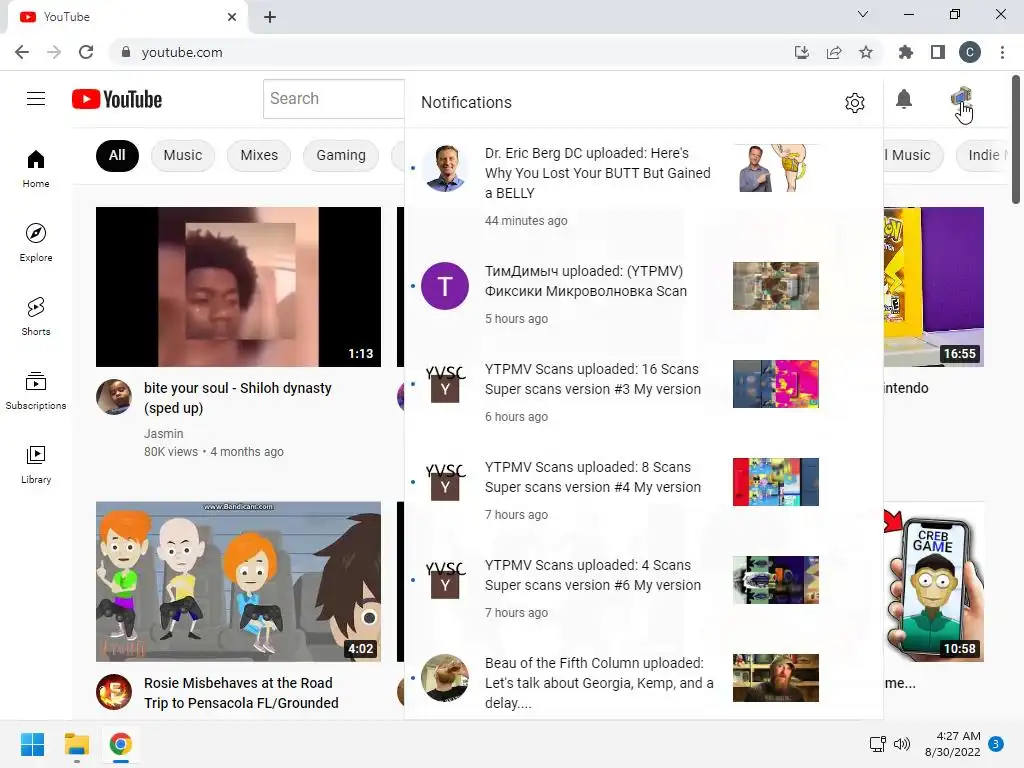Click install app icon in address bar
This screenshot has height=768, width=1024.
point(802,52)
